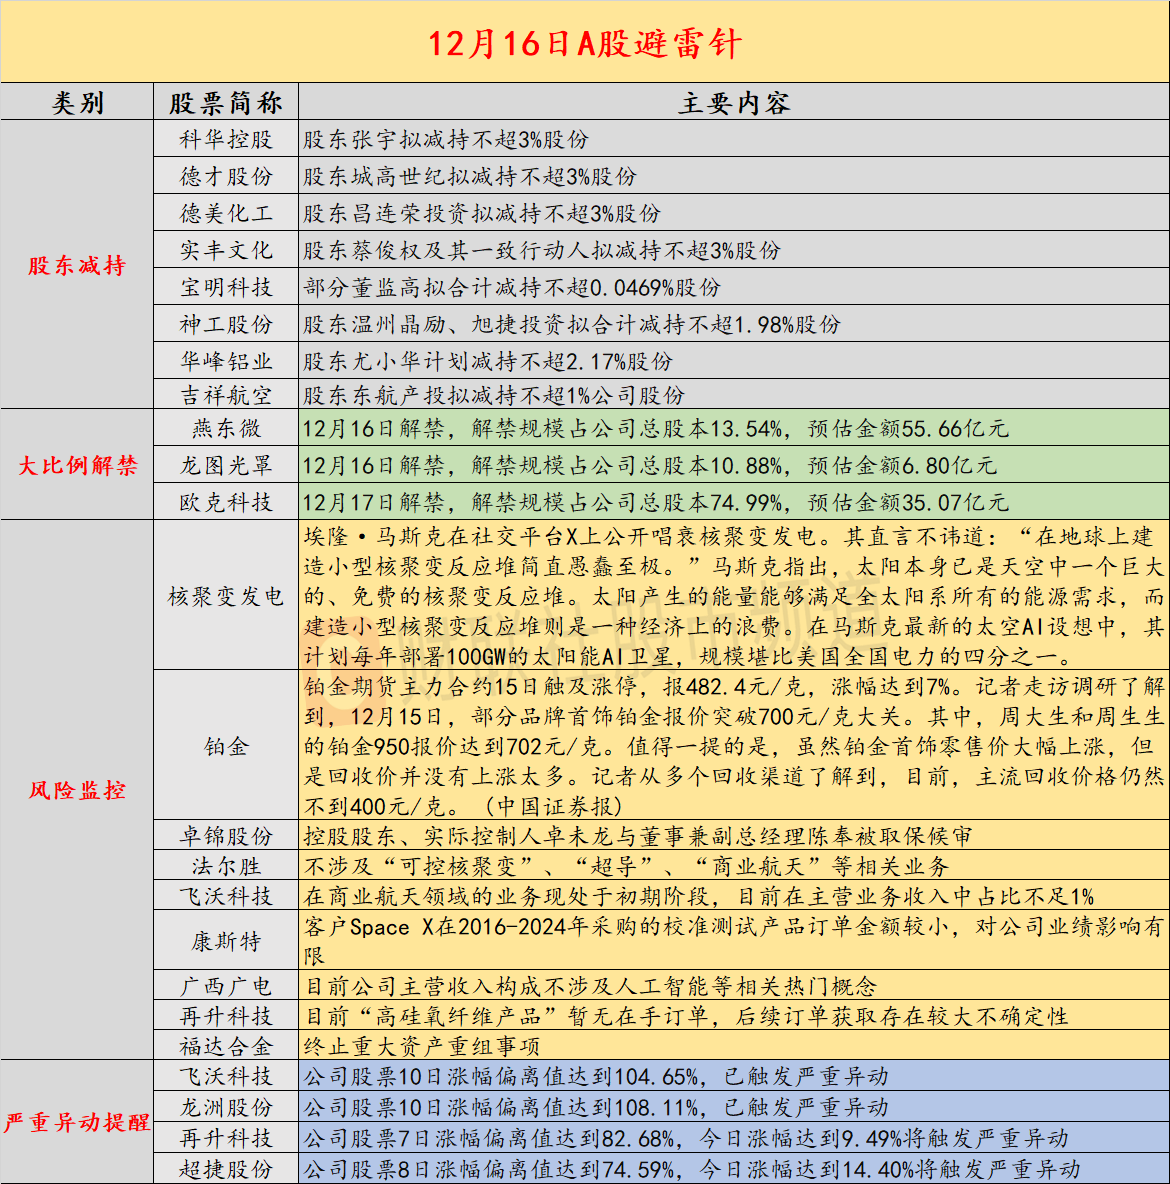This screenshot has width=1170, height=1184.
Task: Select stock name 德才股份
Action: 226,176
